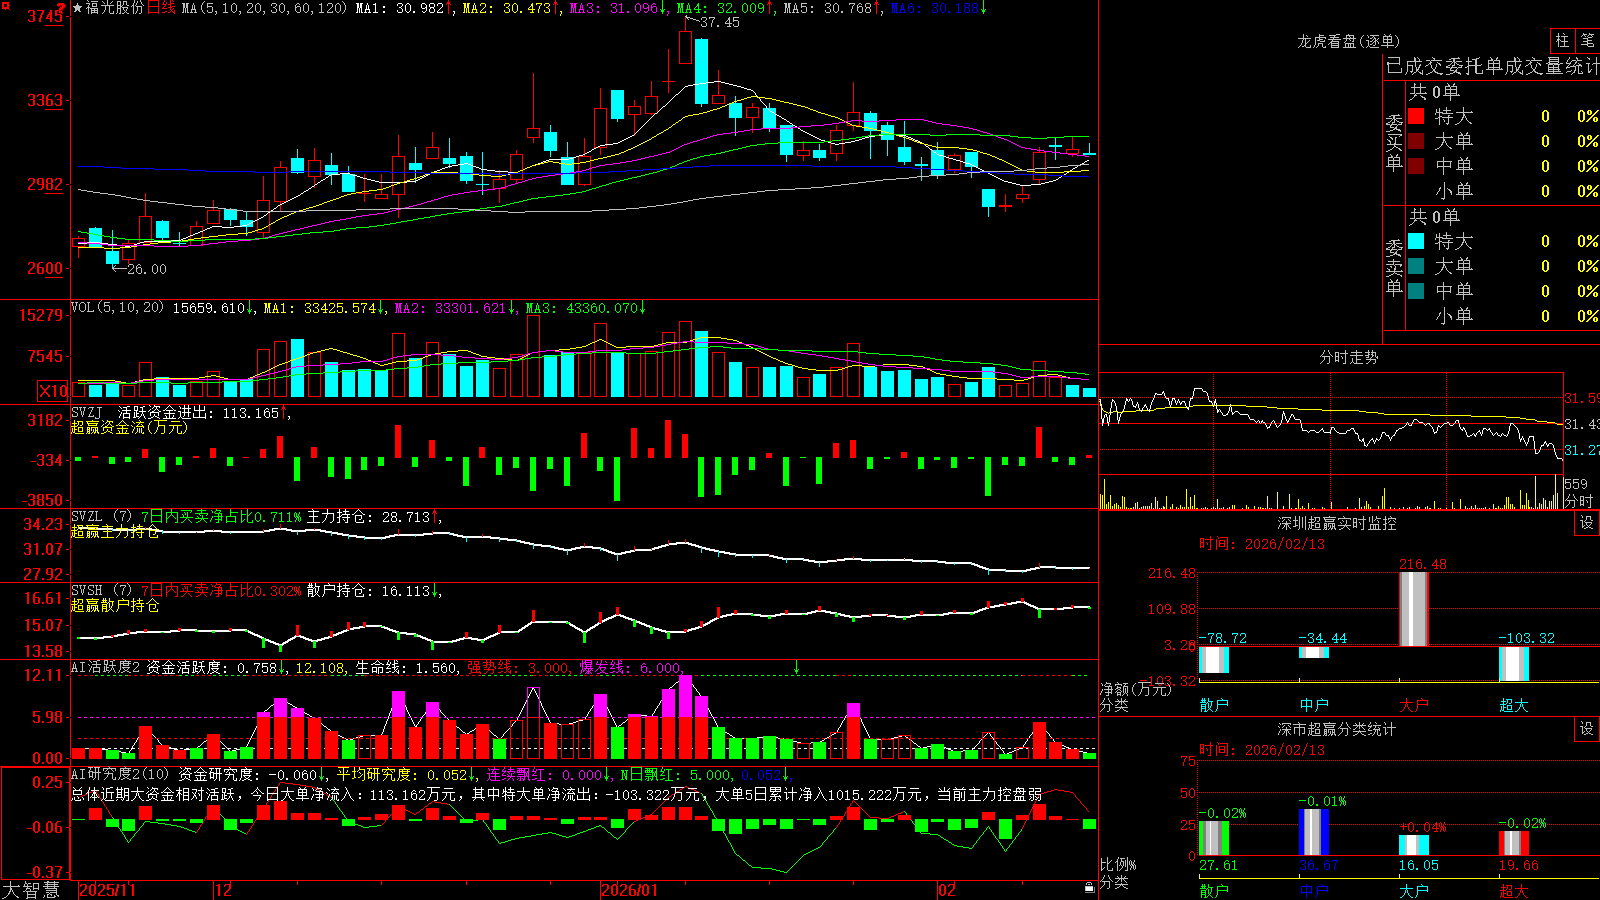The image size is (1600, 900).
Task: Click the 委卖单 section label
Action: [x=1394, y=266]
